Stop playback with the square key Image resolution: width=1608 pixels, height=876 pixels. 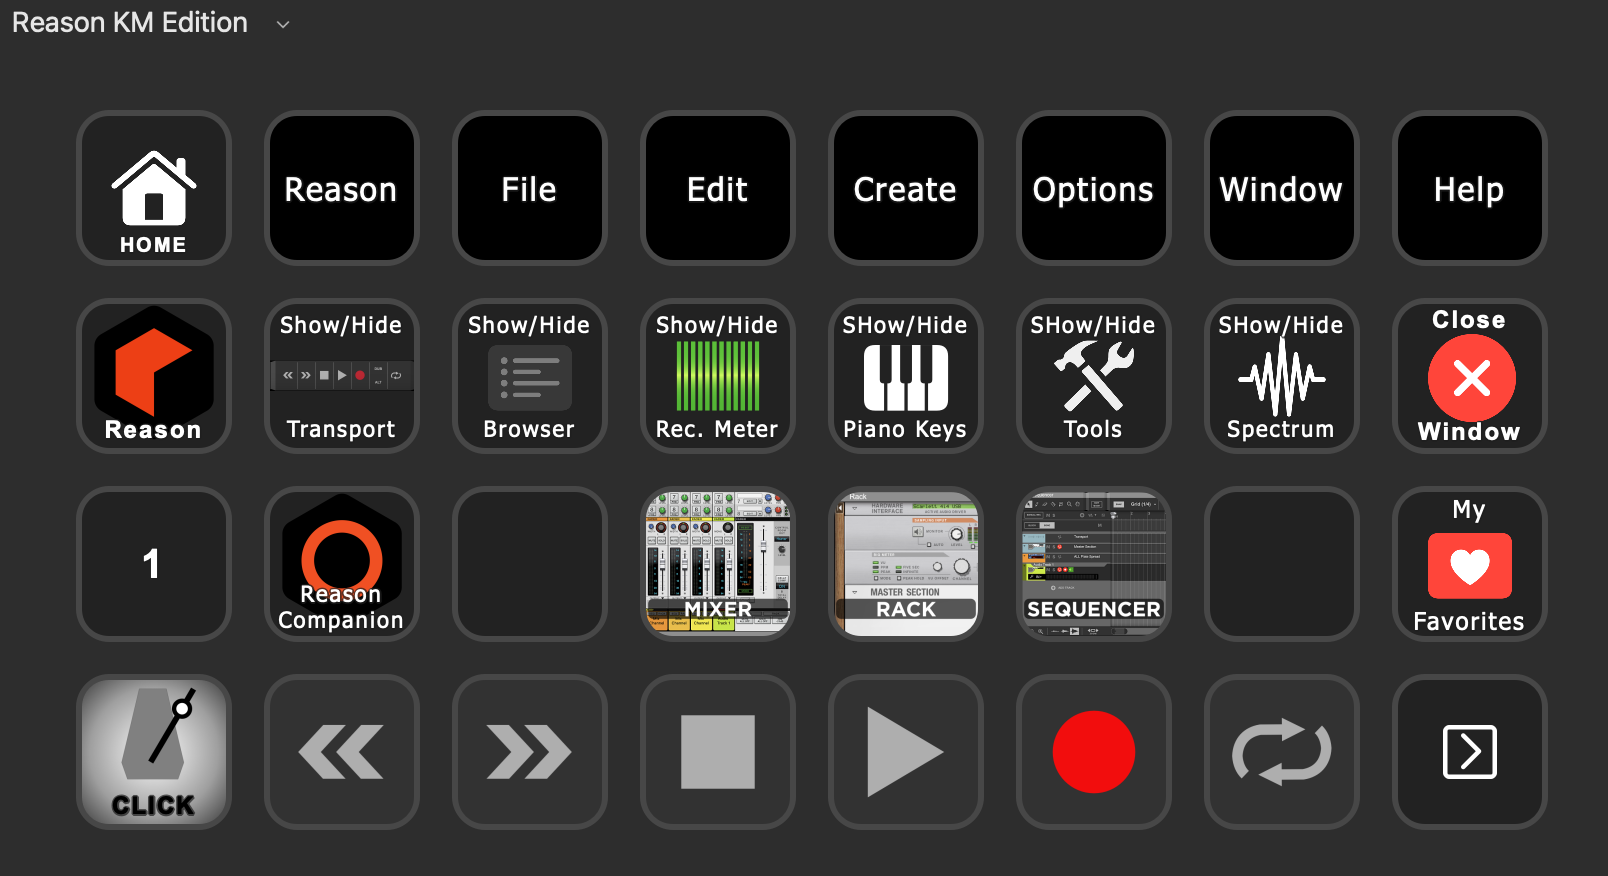(718, 752)
